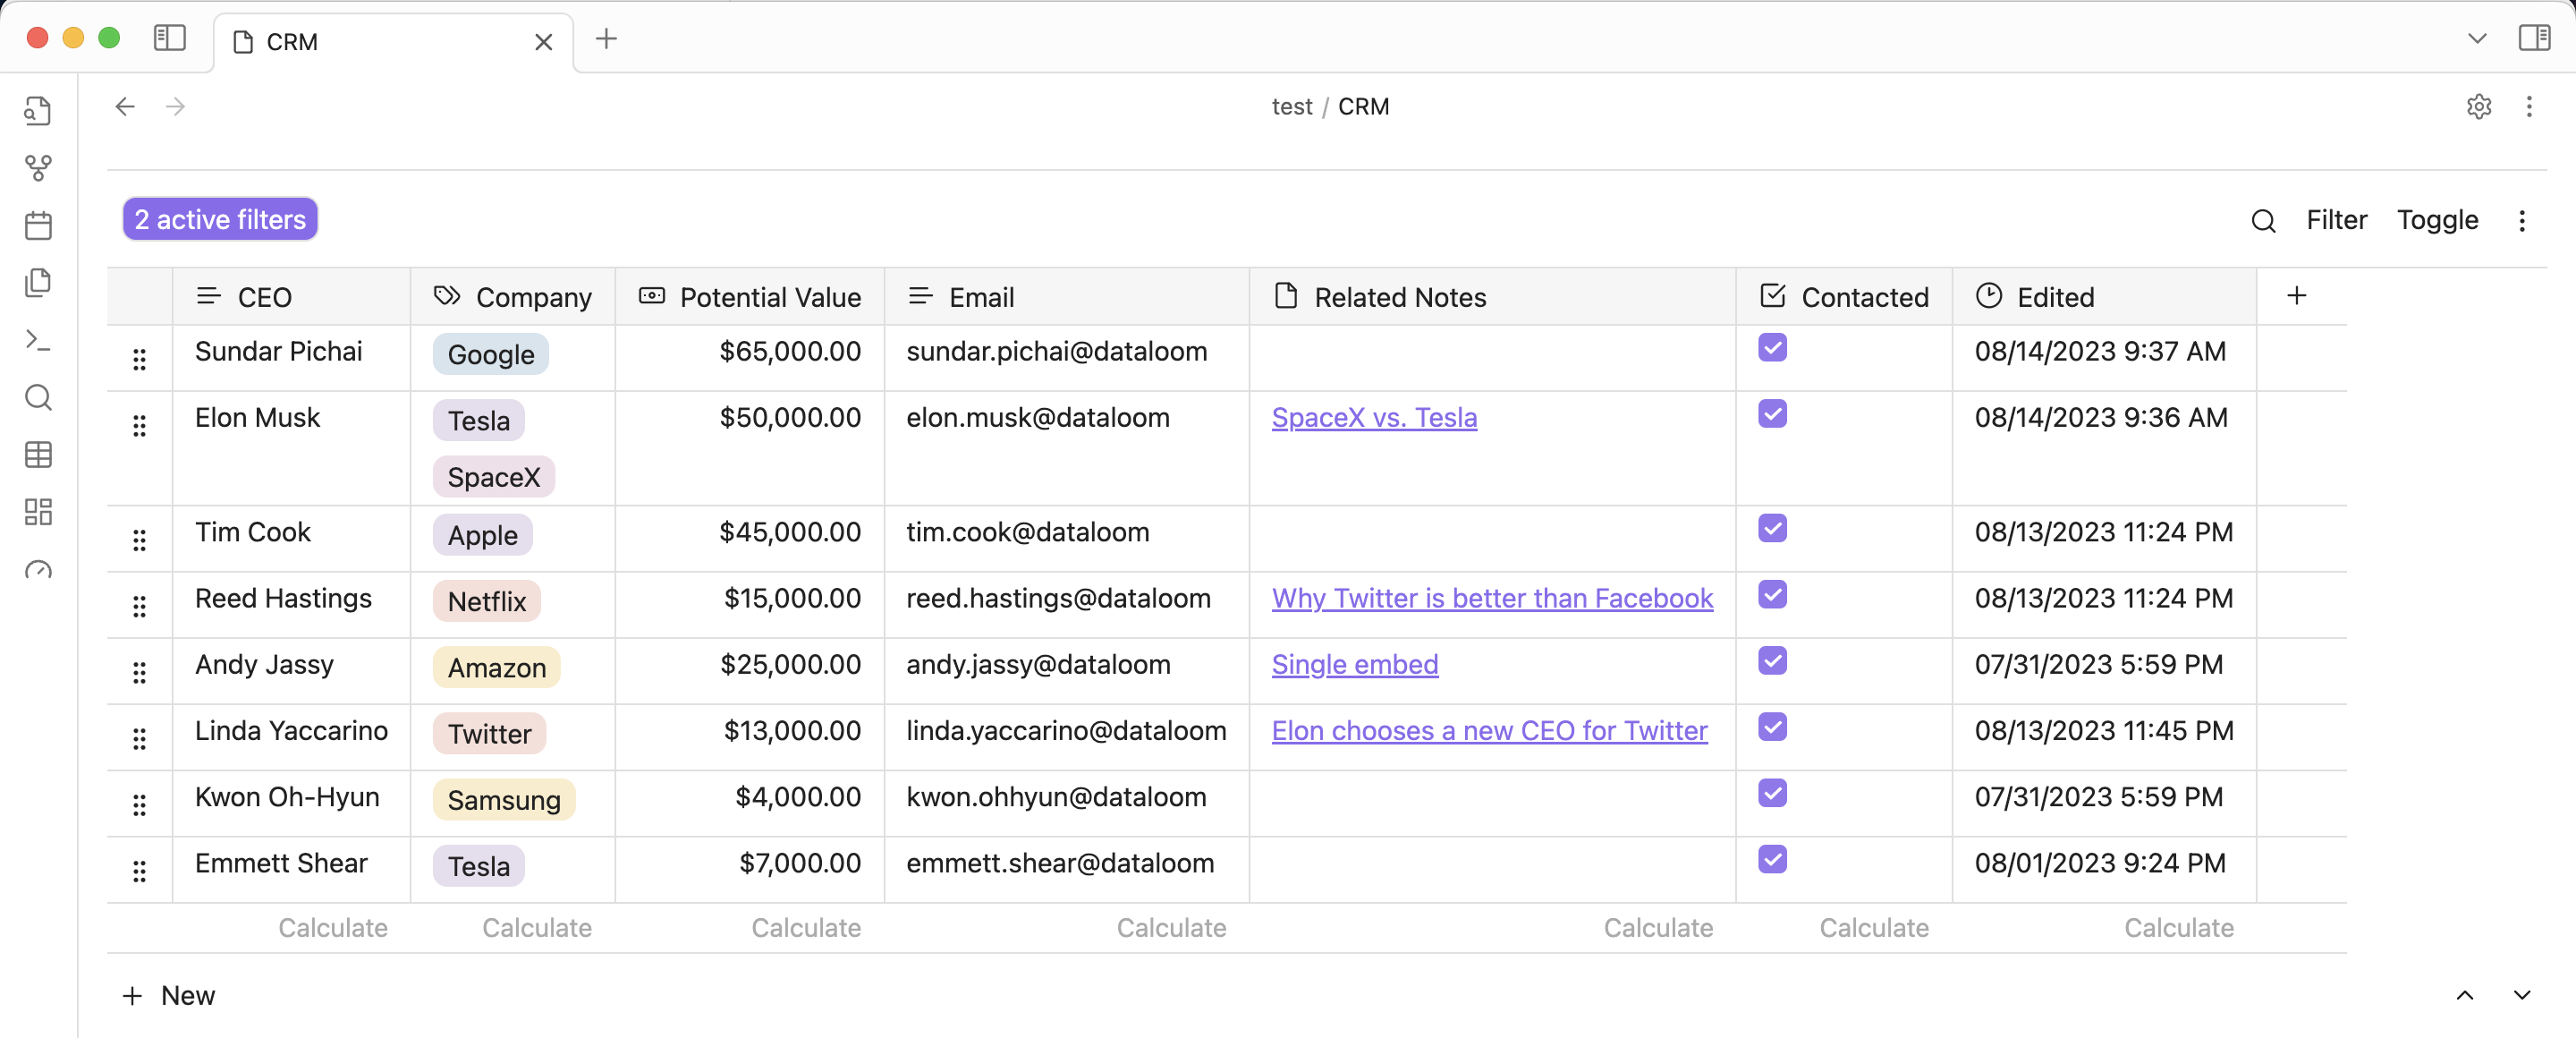This screenshot has height=1038, width=2576.
Task: Open Toggle columns menu
Action: pos(2437,220)
